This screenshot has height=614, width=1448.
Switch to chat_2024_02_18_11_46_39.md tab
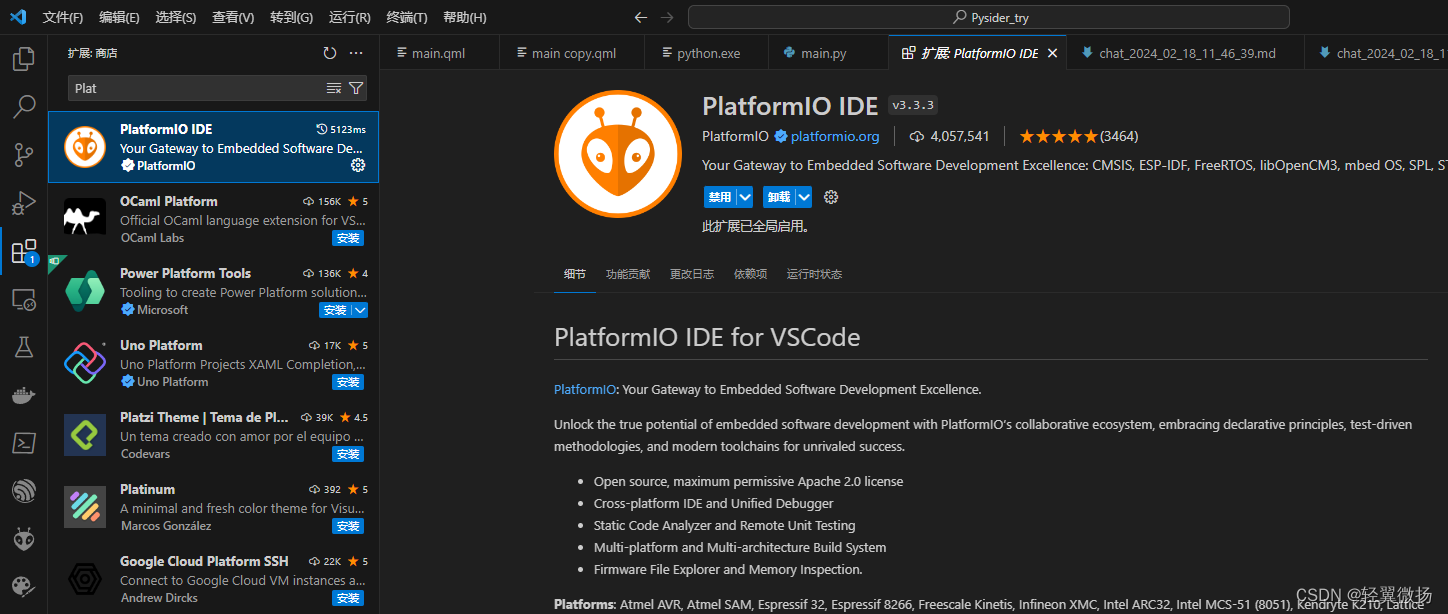(x=1187, y=53)
